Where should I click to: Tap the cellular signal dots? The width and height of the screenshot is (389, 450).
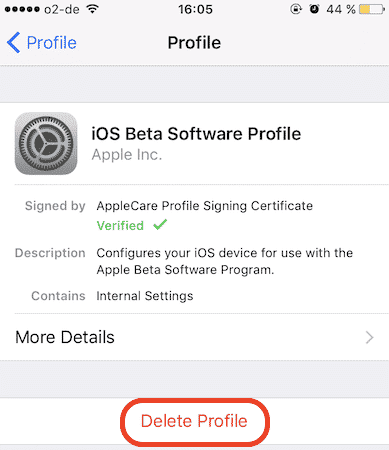pyautogui.click(x=22, y=9)
